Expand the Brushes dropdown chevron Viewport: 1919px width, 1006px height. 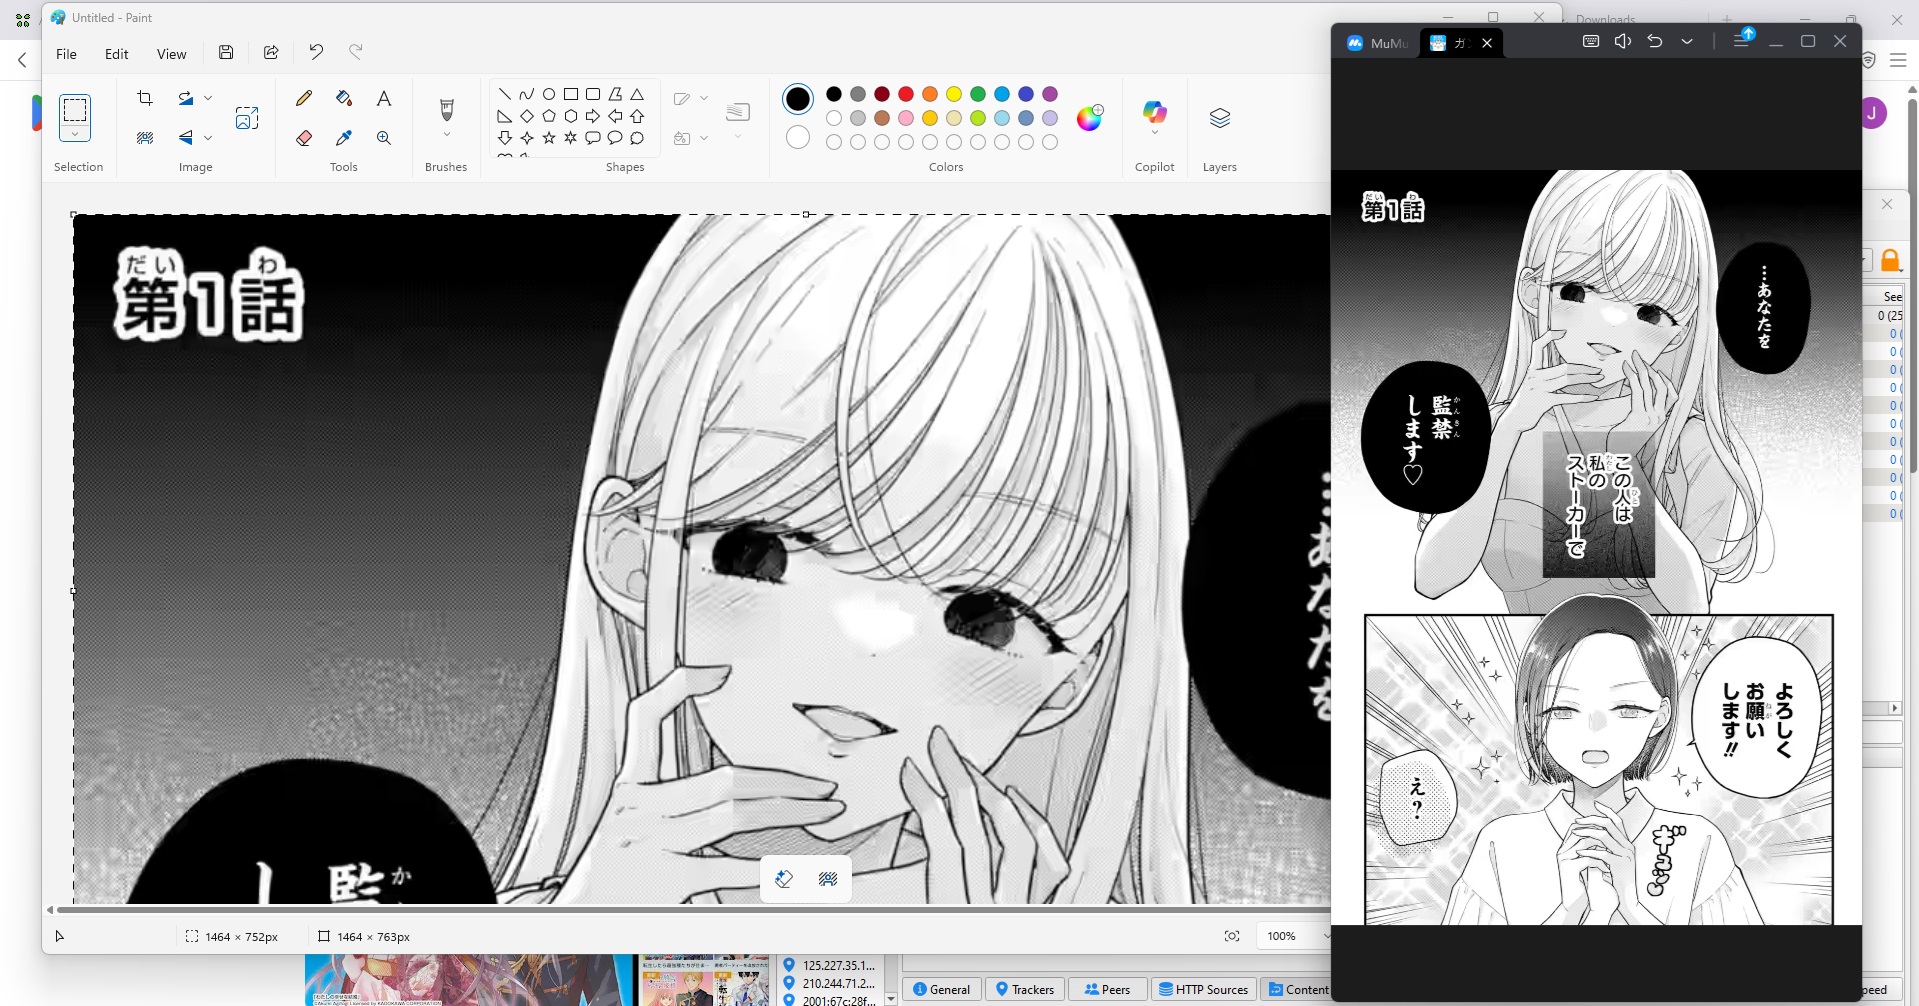(447, 135)
